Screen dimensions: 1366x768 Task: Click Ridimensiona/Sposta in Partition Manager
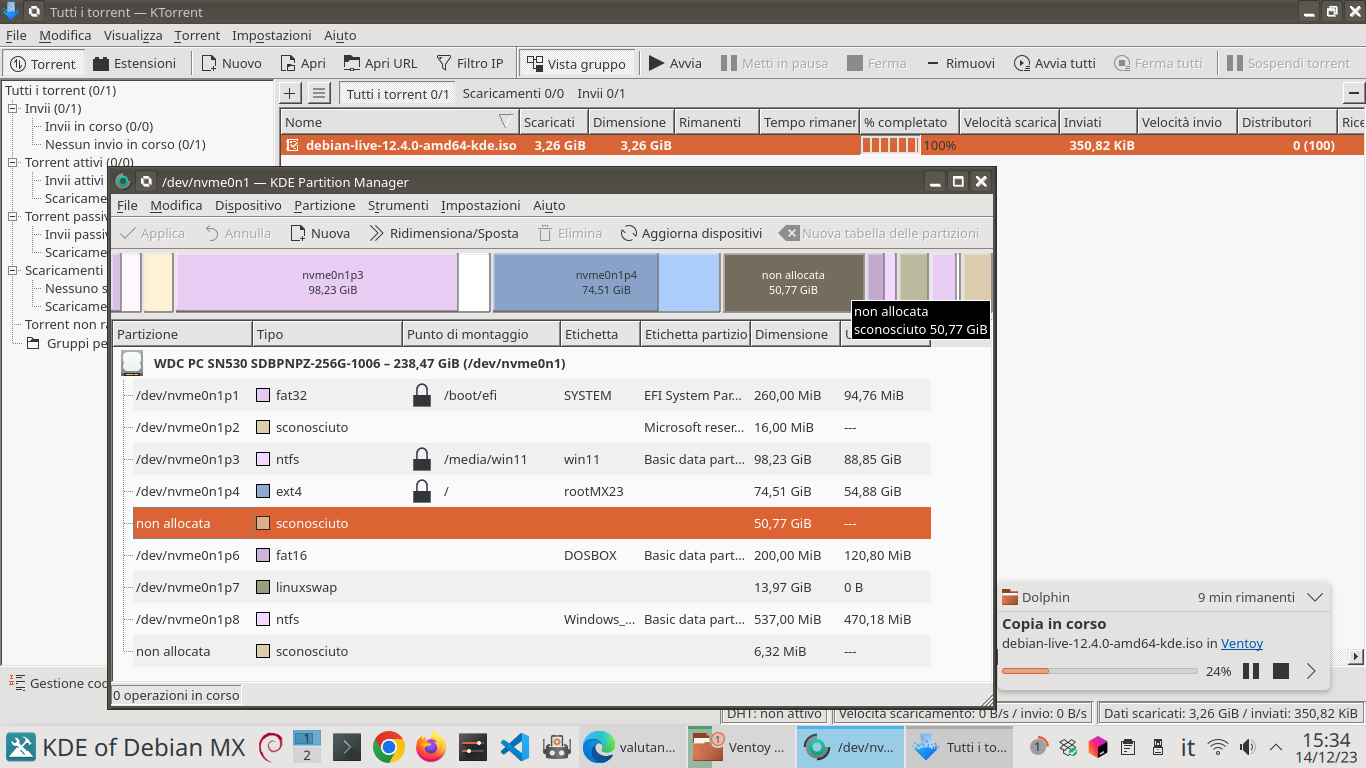(x=444, y=233)
